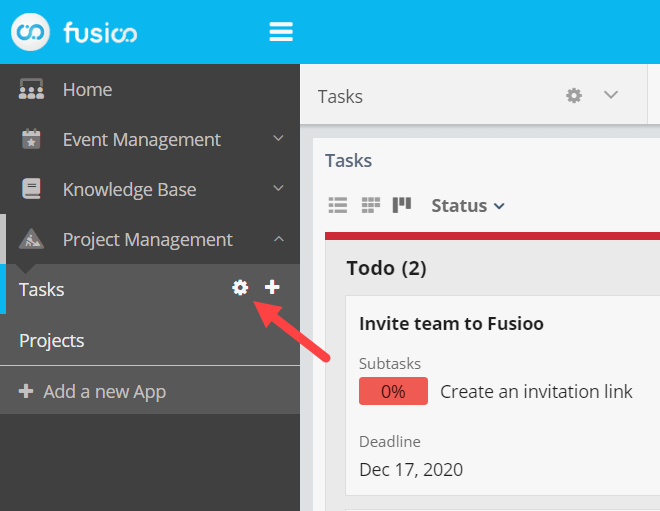Select Tasks app in the sidebar
Viewport: 660px width, 511px height.
pyautogui.click(x=42, y=289)
